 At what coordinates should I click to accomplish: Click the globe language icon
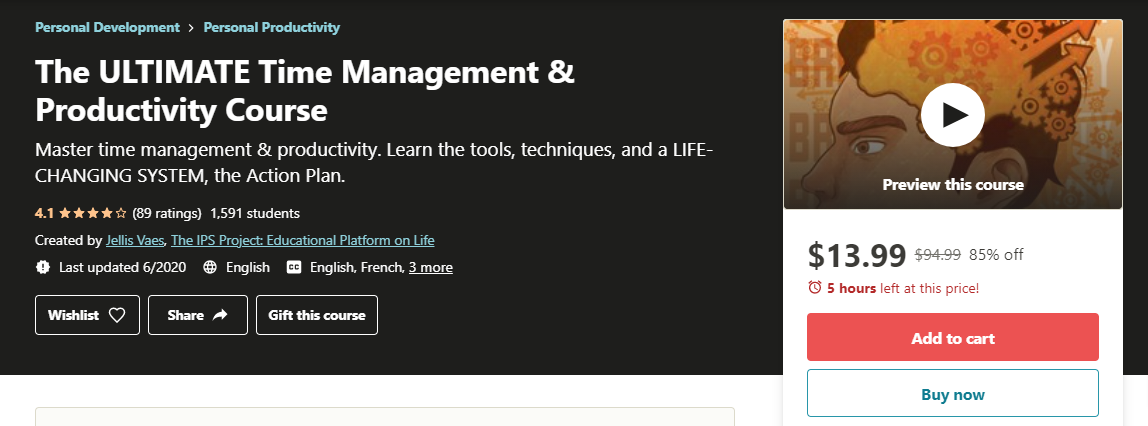[x=210, y=267]
